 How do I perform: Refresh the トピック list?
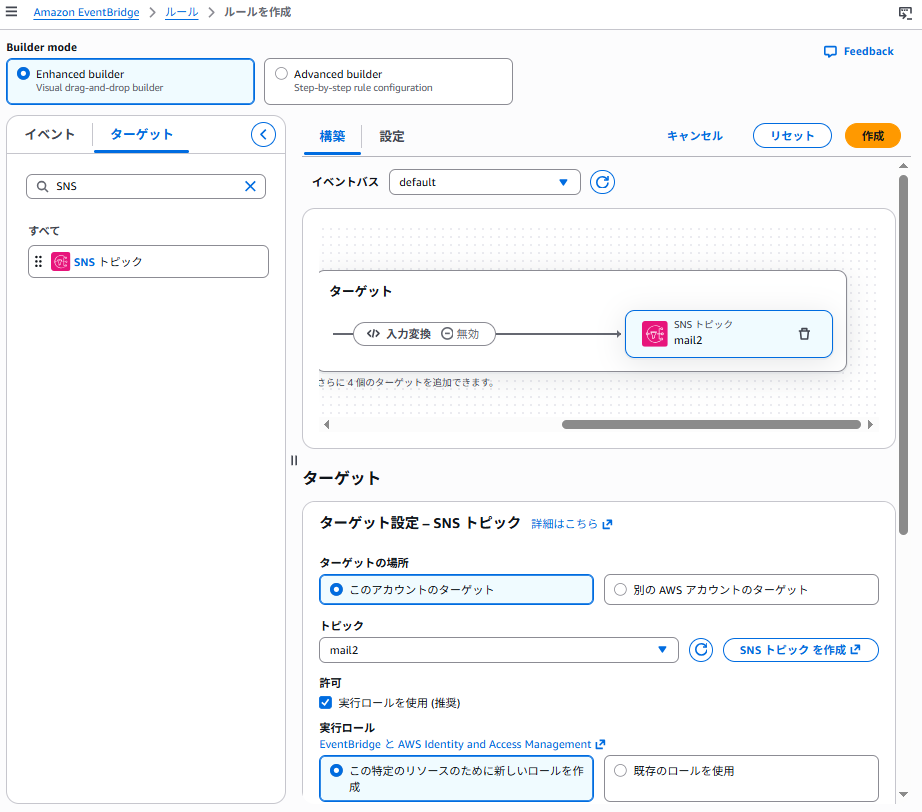[700, 650]
